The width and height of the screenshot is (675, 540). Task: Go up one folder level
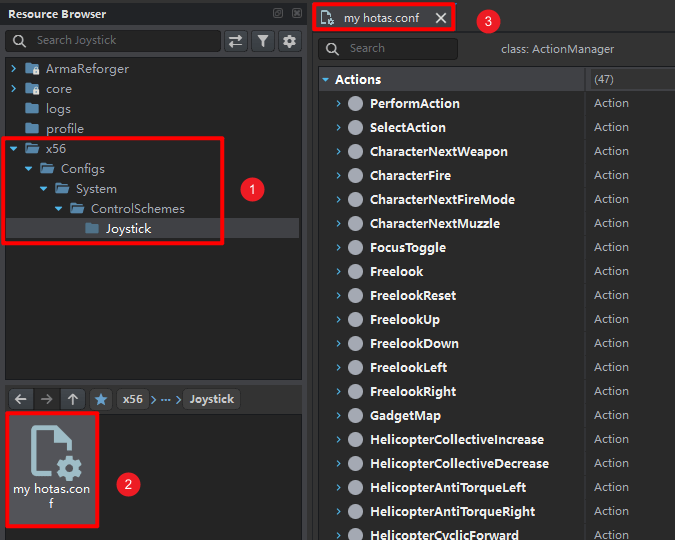pos(73,399)
